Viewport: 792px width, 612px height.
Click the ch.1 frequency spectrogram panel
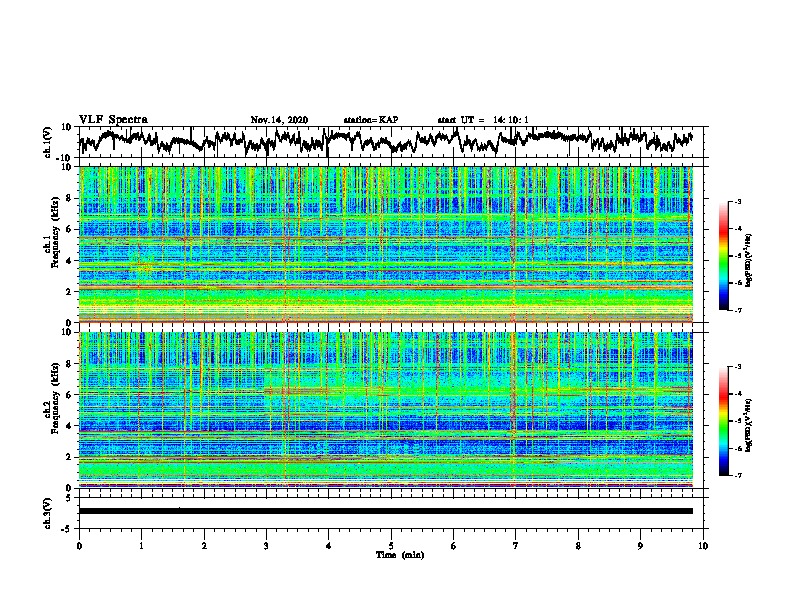tap(386, 244)
